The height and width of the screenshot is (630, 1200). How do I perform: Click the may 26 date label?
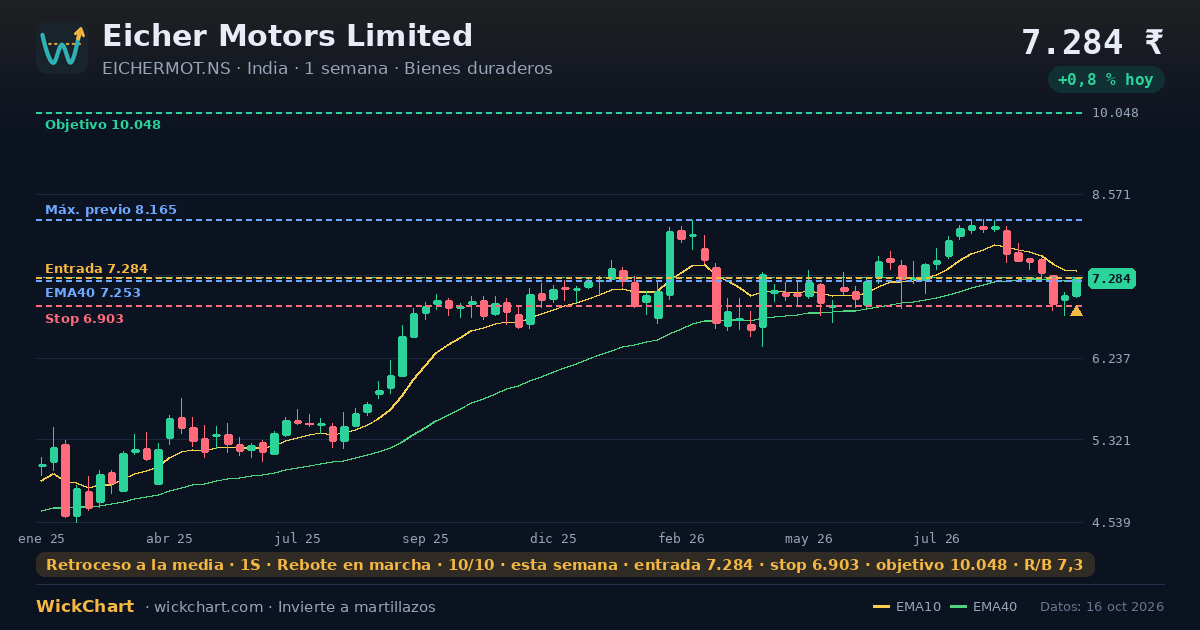click(809, 538)
